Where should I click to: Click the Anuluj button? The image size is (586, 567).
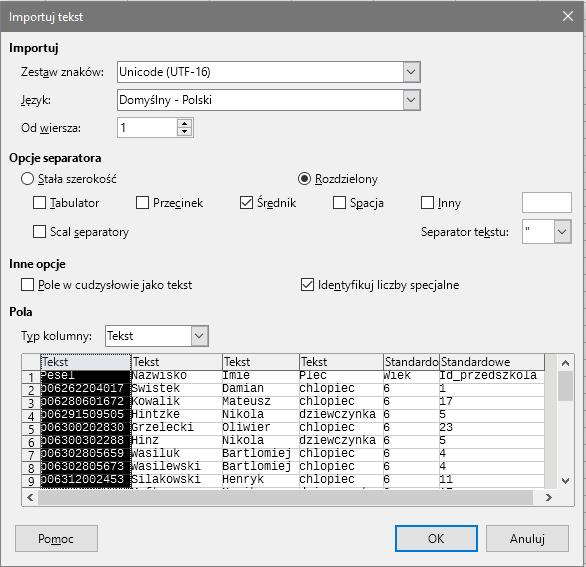tap(527, 538)
